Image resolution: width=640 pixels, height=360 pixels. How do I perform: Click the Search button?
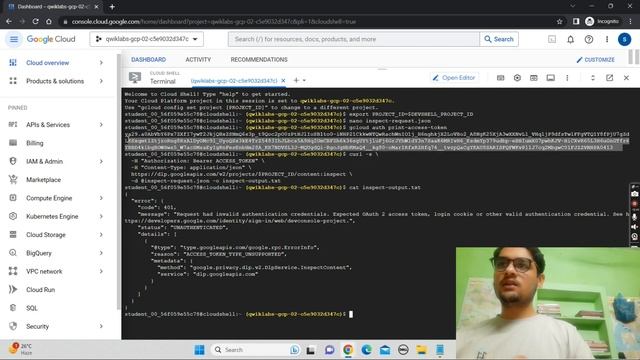coord(499,39)
